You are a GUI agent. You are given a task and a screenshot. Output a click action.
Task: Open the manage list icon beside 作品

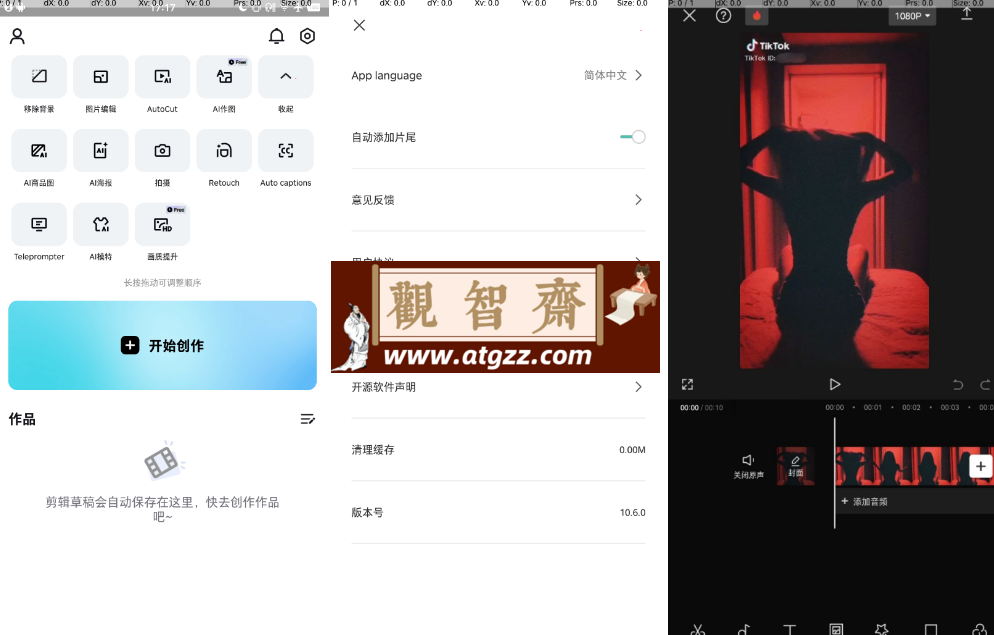(307, 419)
